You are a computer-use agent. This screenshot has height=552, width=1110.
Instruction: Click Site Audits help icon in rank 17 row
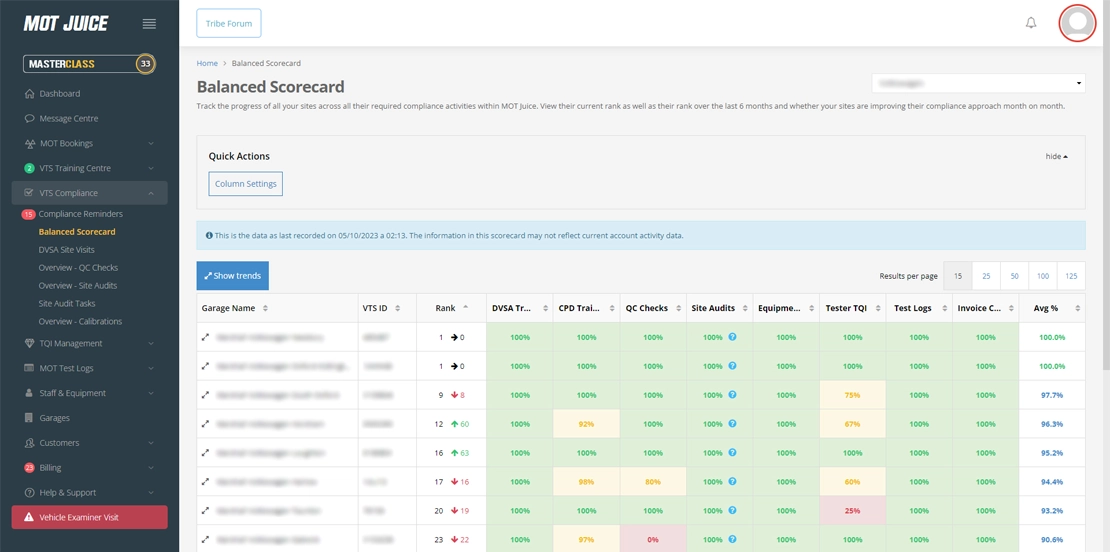732,481
